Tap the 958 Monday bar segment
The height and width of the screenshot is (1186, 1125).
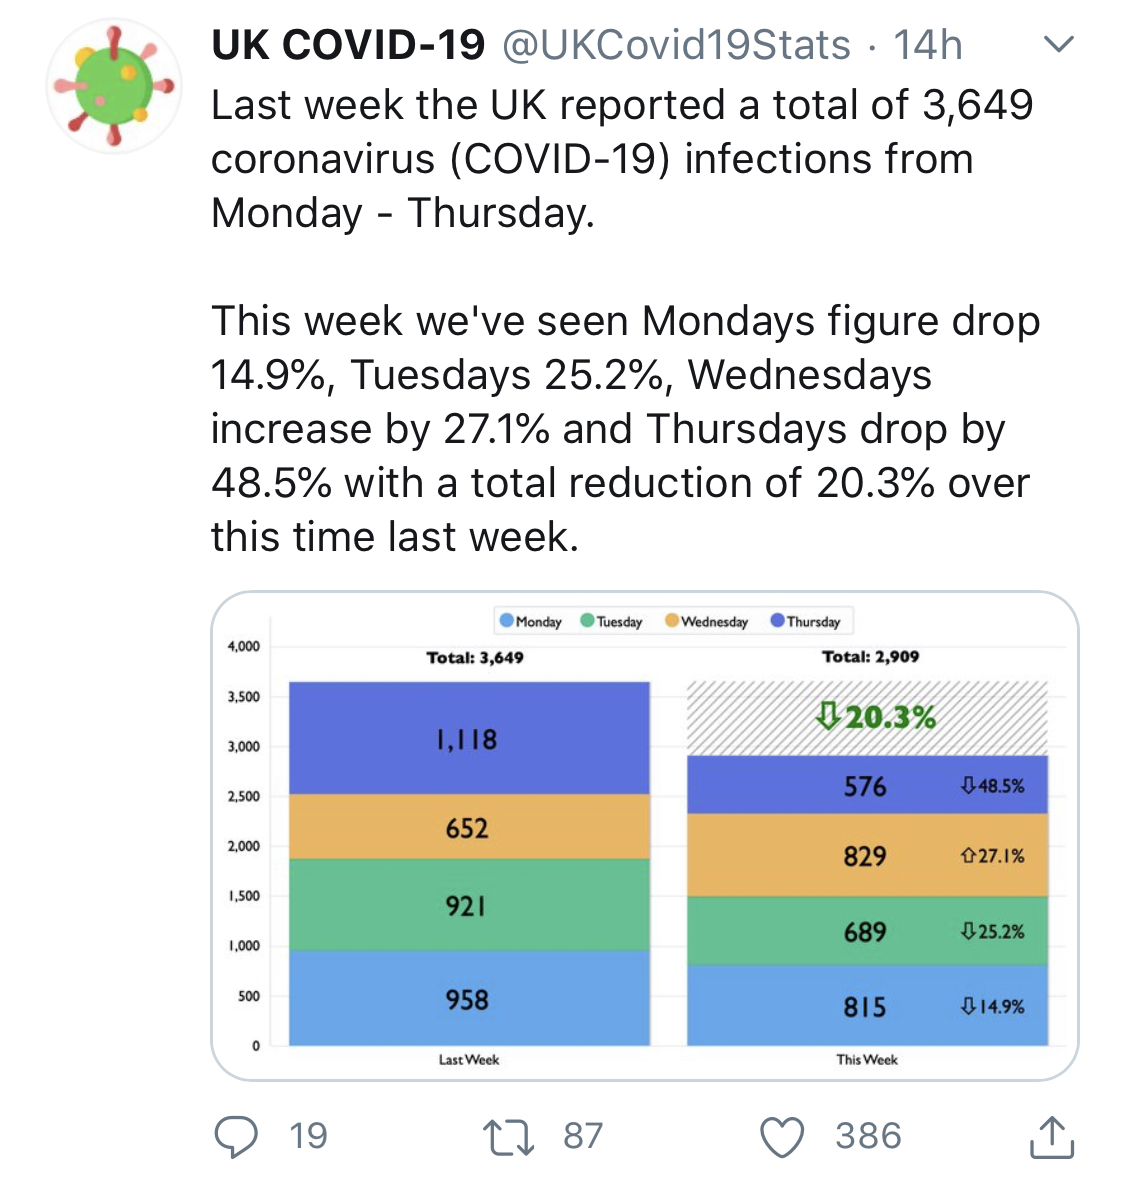coord(468,998)
